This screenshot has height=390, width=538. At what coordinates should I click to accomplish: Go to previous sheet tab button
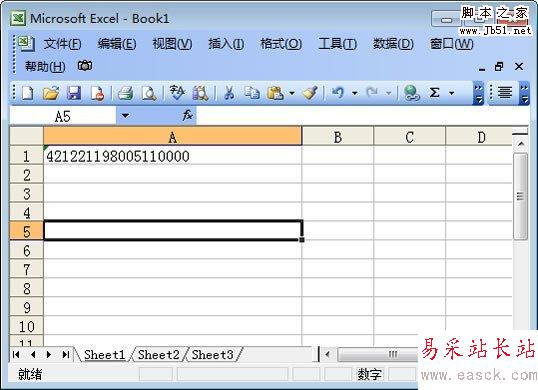coord(33,354)
